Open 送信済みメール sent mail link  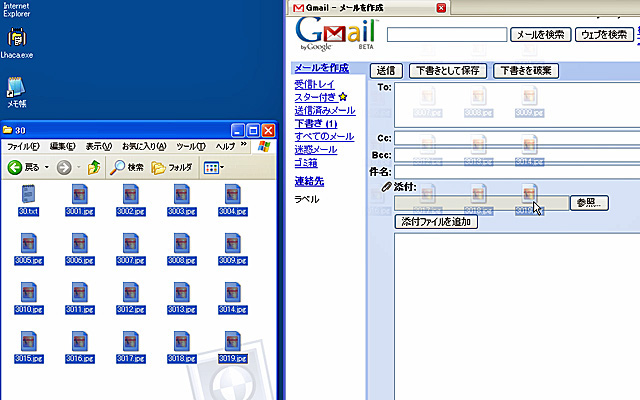[x=325, y=110]
